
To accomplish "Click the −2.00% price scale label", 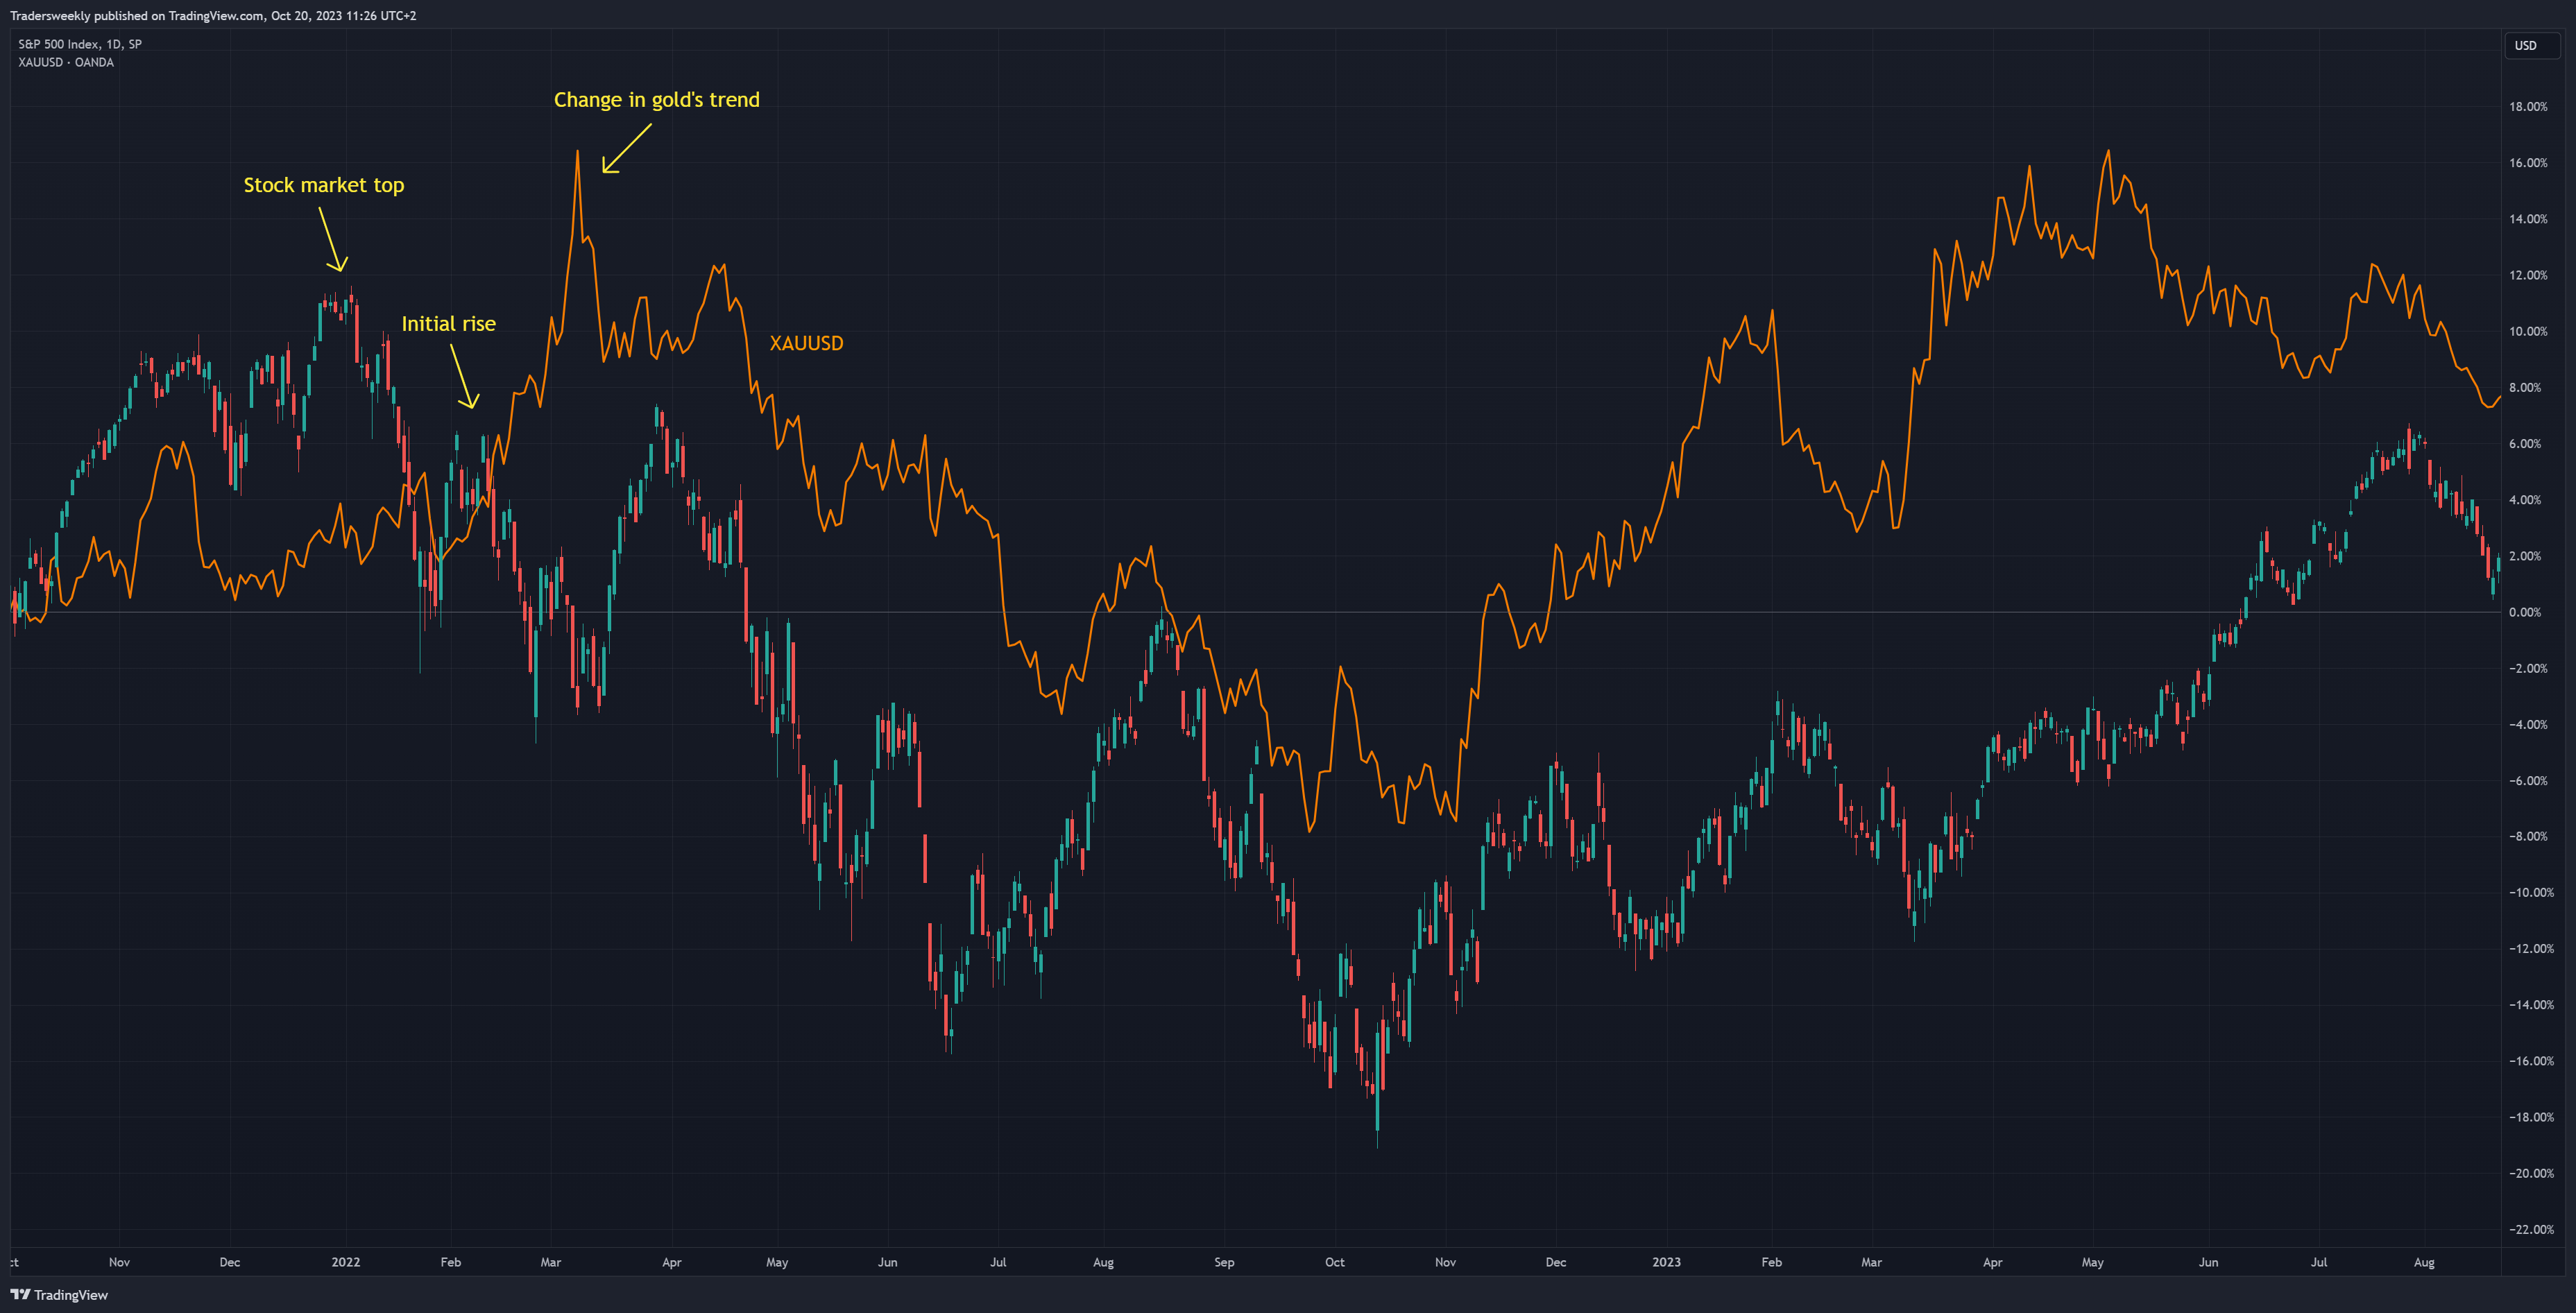I will click(x=2528, y=668).
